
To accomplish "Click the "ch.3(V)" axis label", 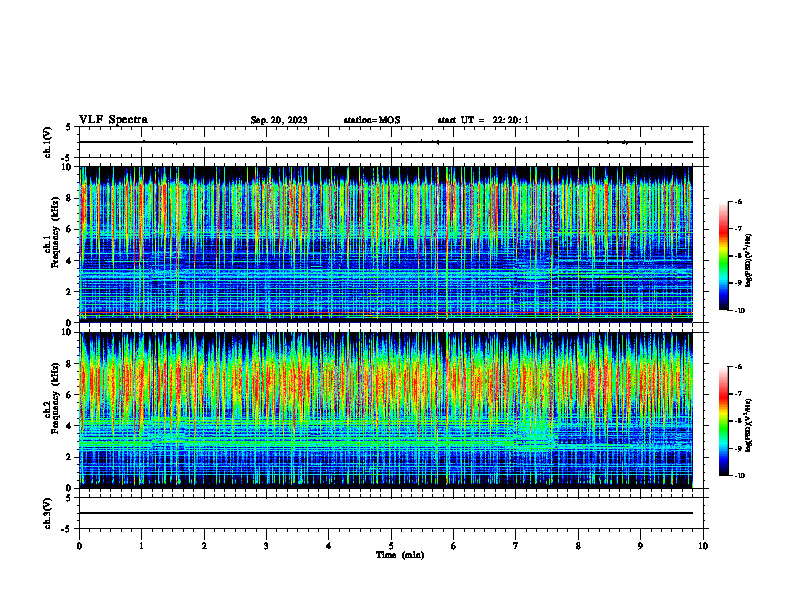I will coord(48,513).
